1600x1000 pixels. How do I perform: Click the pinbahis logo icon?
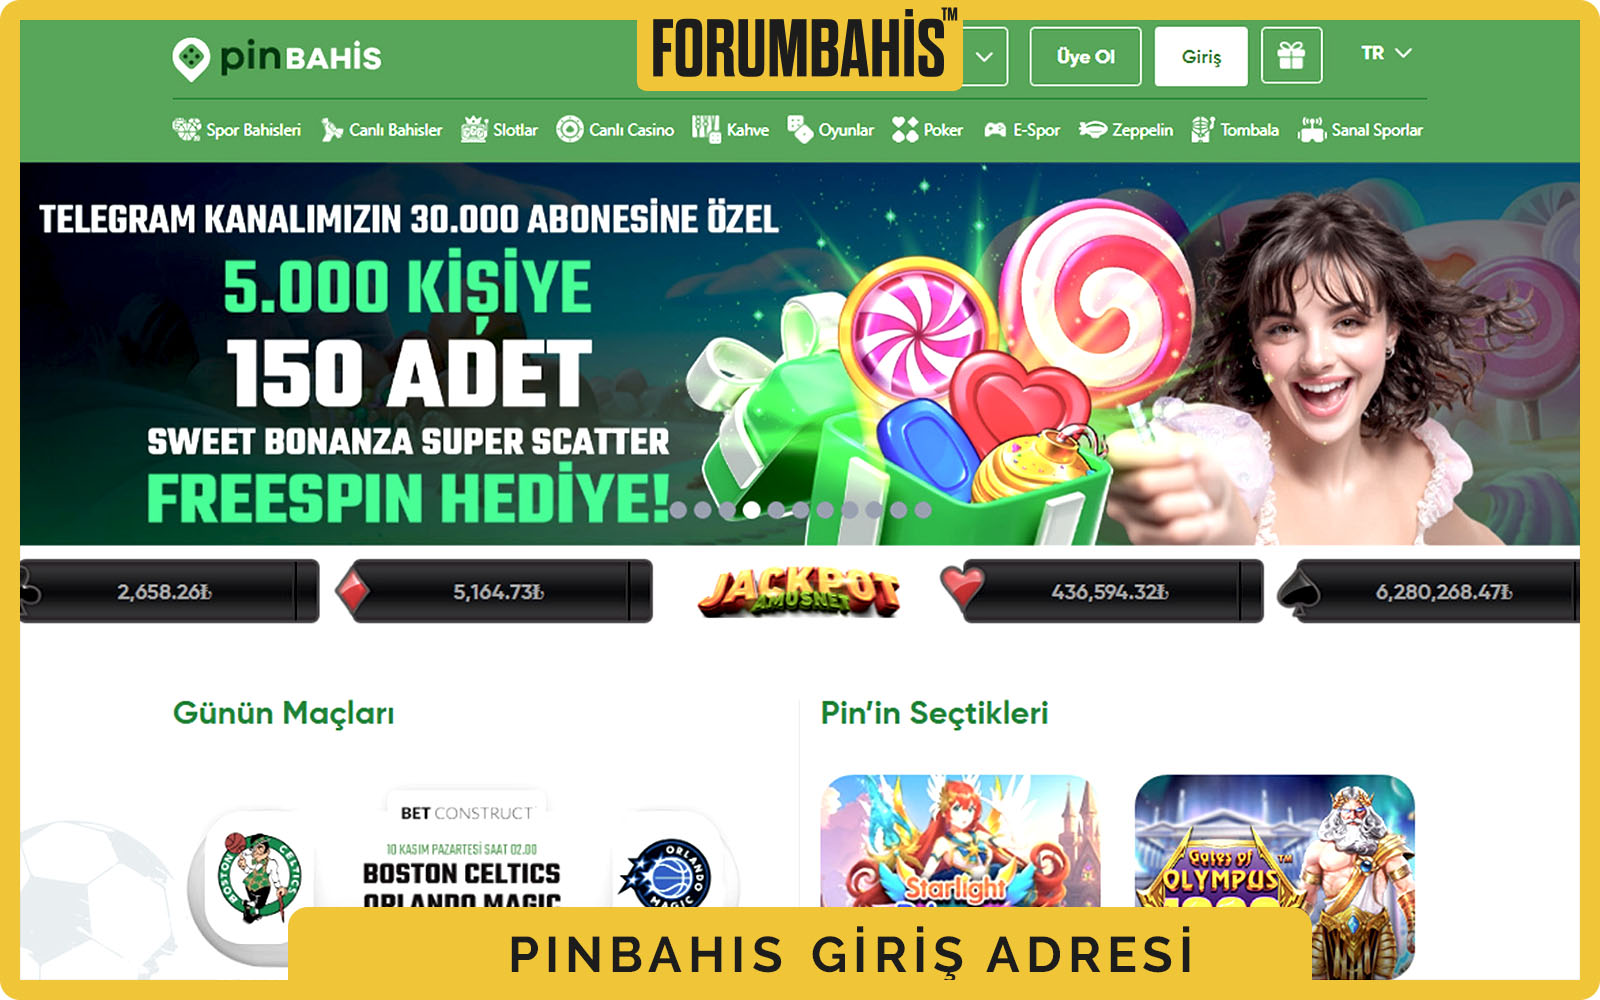point(190,59)
